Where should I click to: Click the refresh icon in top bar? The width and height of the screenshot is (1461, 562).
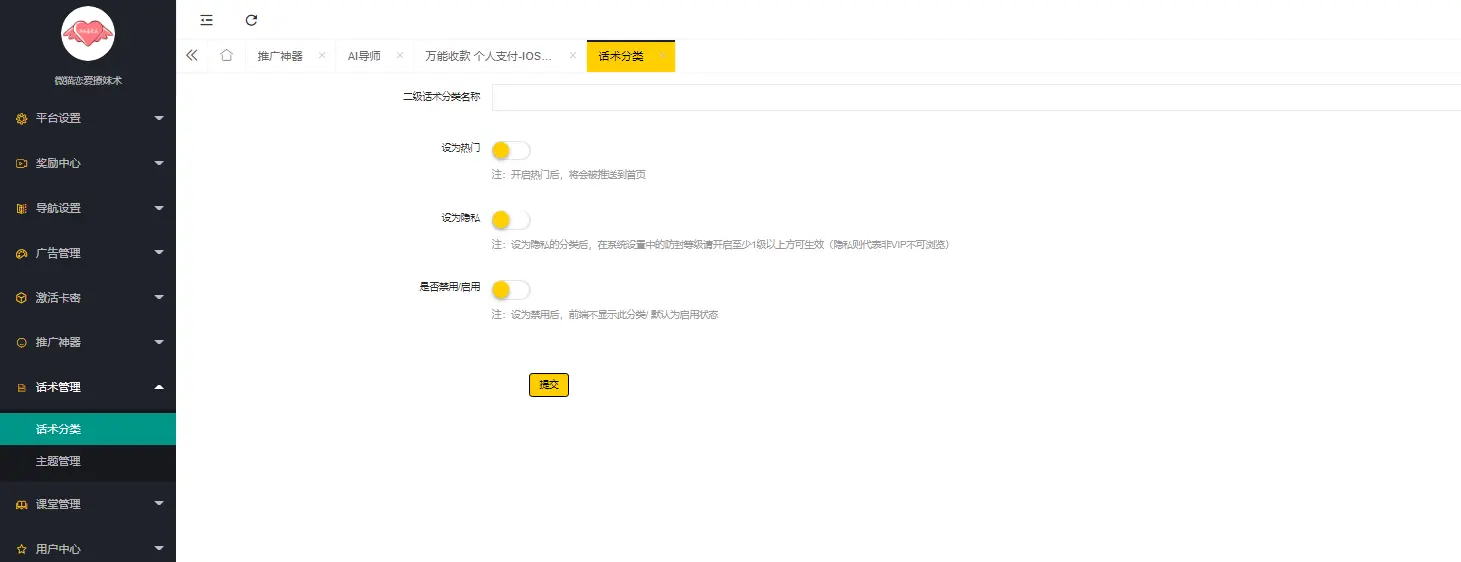251,20
